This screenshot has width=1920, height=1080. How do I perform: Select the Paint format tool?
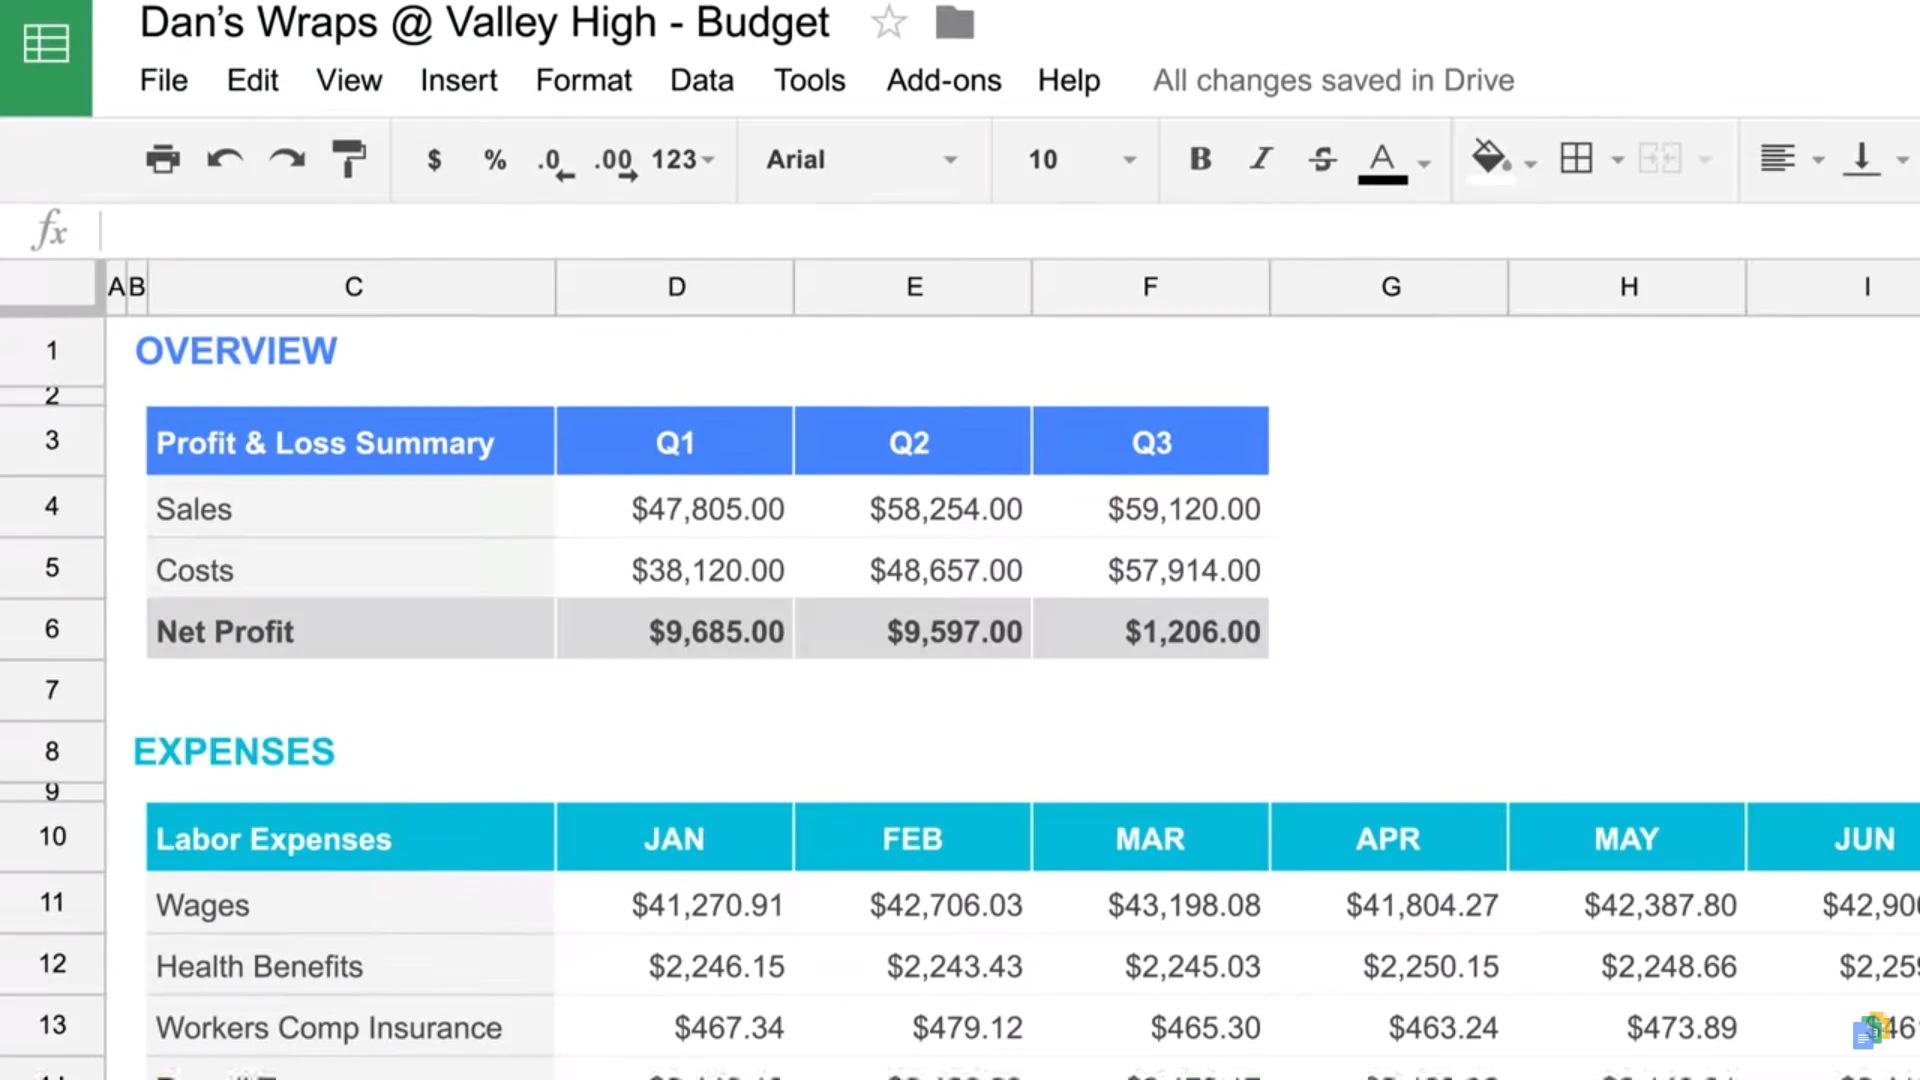[x=349, y=159]
